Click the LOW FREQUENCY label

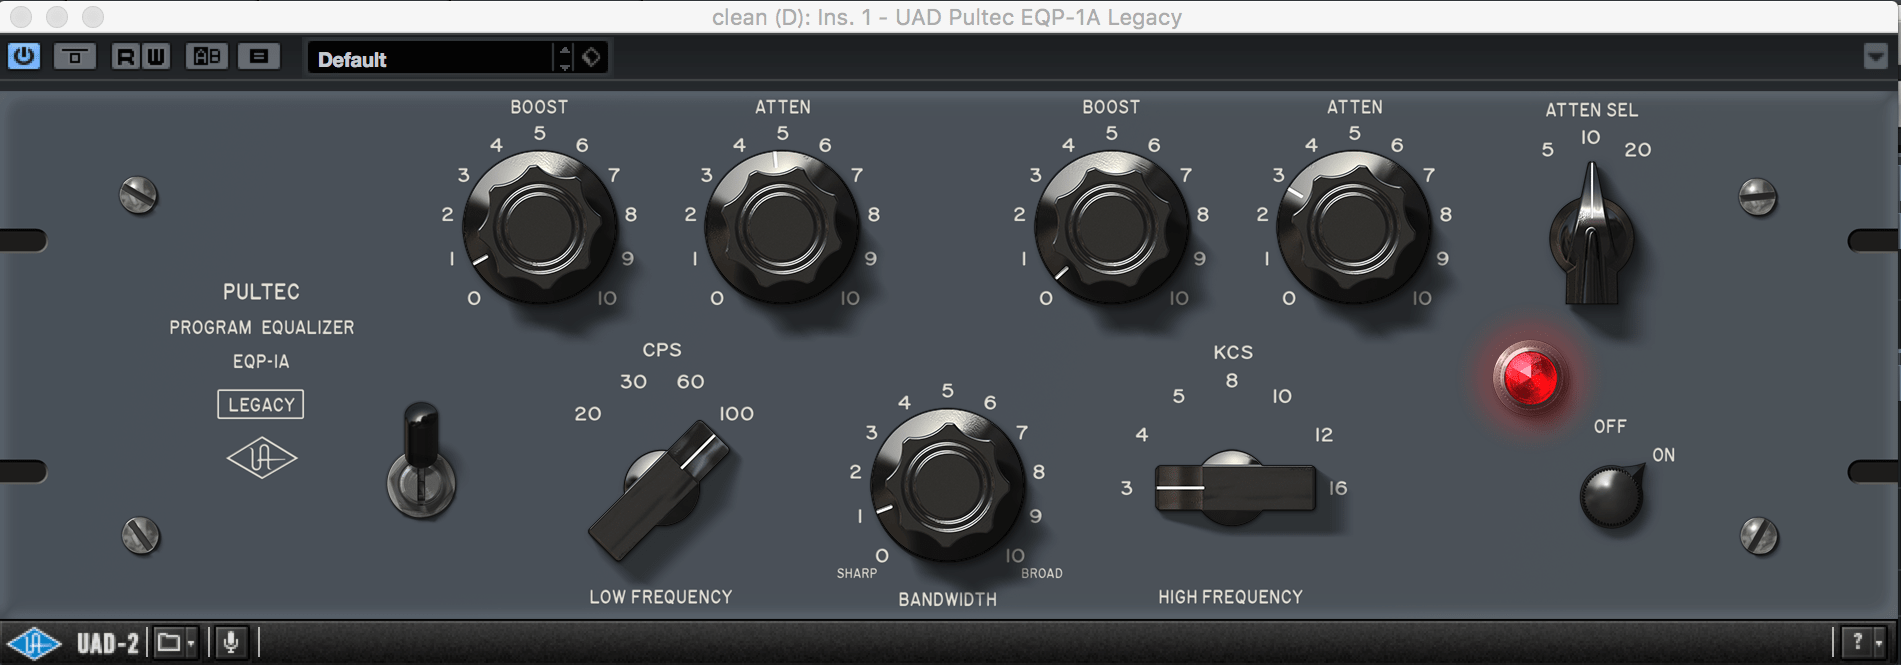pos(661,597)
